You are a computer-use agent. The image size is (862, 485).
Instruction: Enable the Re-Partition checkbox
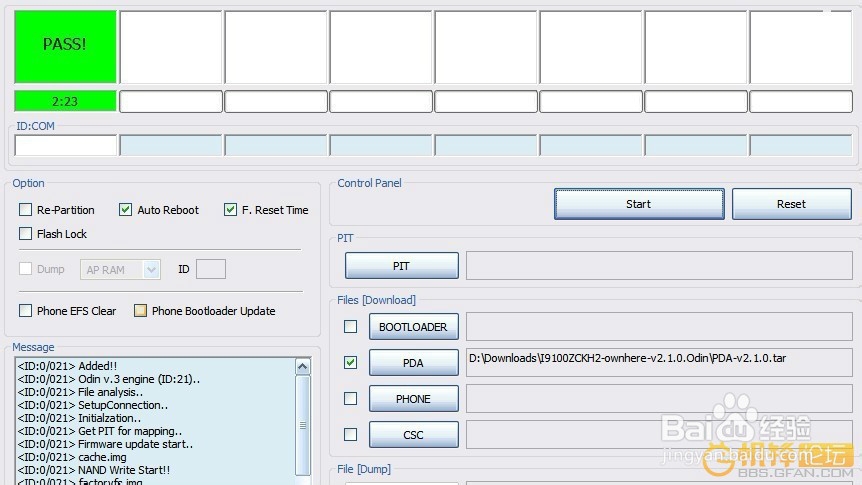tap(25, 210)
